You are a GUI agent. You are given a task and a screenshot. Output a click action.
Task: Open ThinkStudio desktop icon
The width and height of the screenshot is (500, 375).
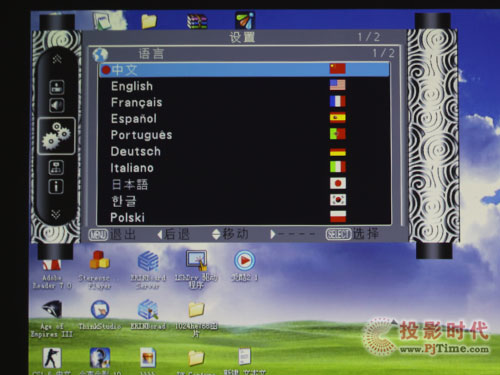coord(100,315)
